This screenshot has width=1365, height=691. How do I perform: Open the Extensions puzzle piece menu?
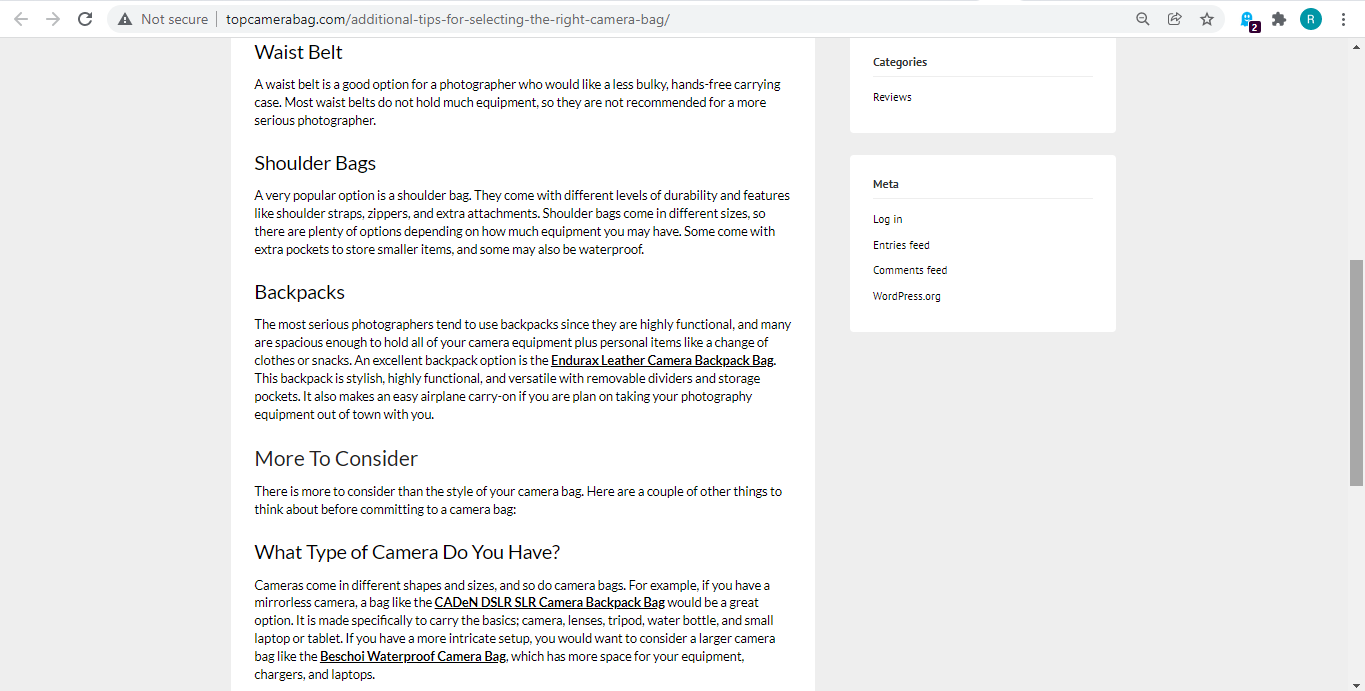coord(1278,19)
